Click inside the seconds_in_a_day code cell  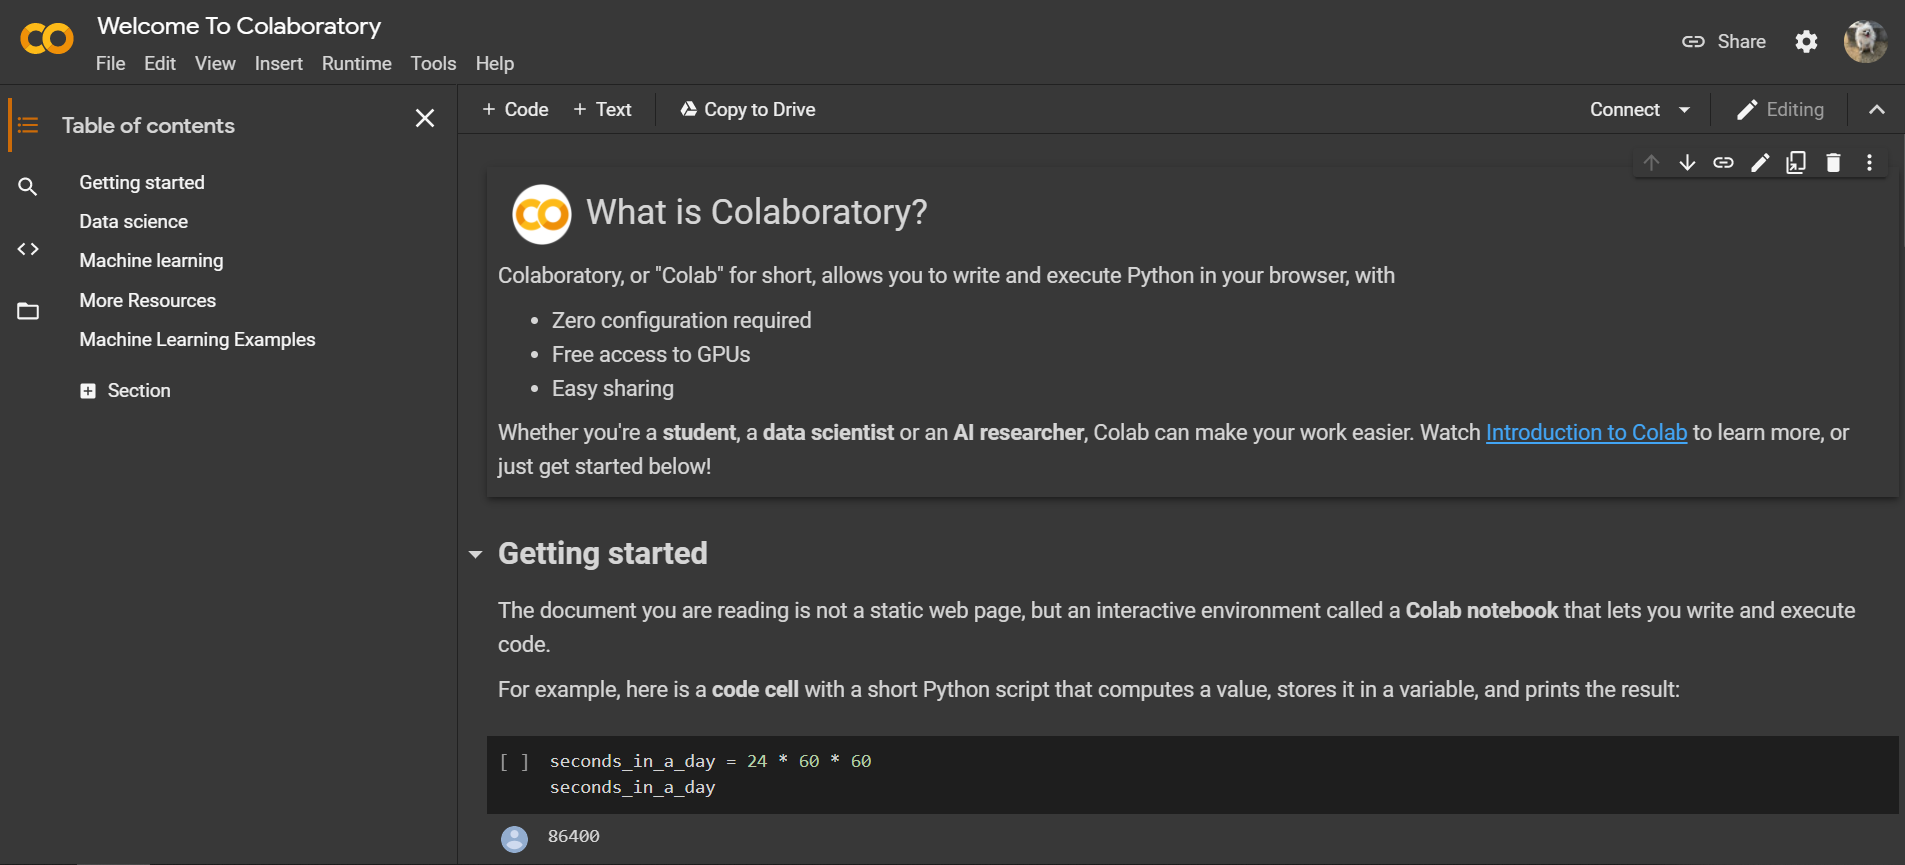(x=1192, y=775)
